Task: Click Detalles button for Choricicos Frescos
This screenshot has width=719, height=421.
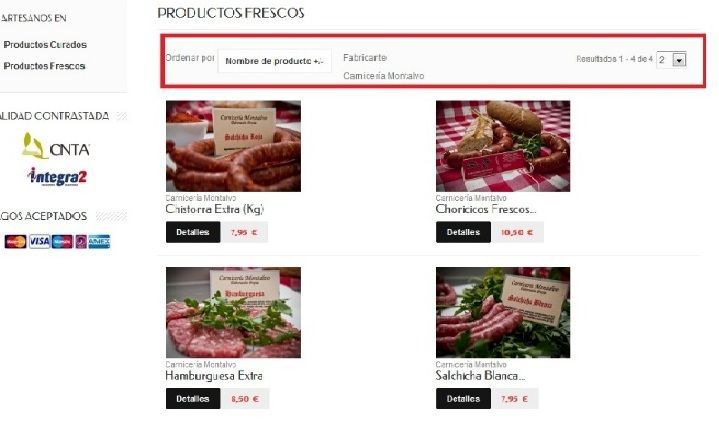Action: 463,232
